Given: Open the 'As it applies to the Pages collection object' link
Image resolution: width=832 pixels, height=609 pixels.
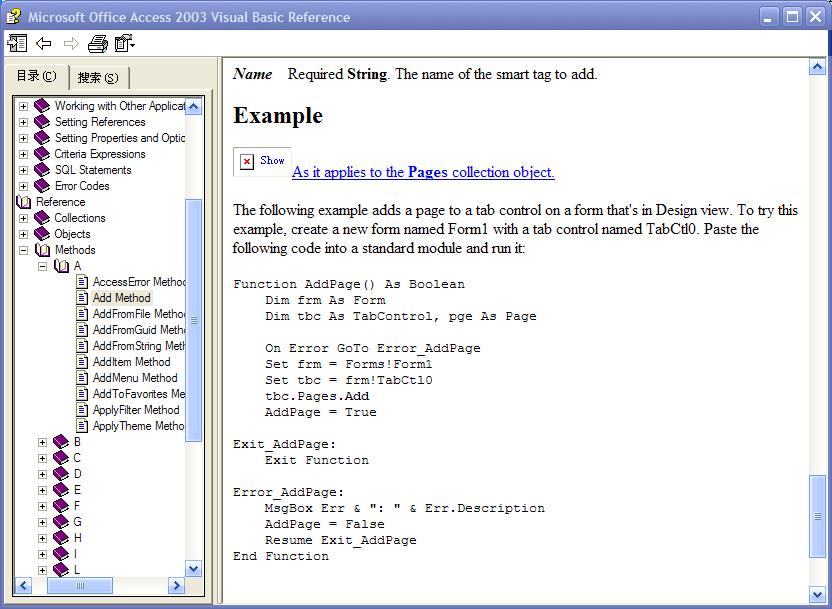Looking at the screenshot, I should pos(423,172).
